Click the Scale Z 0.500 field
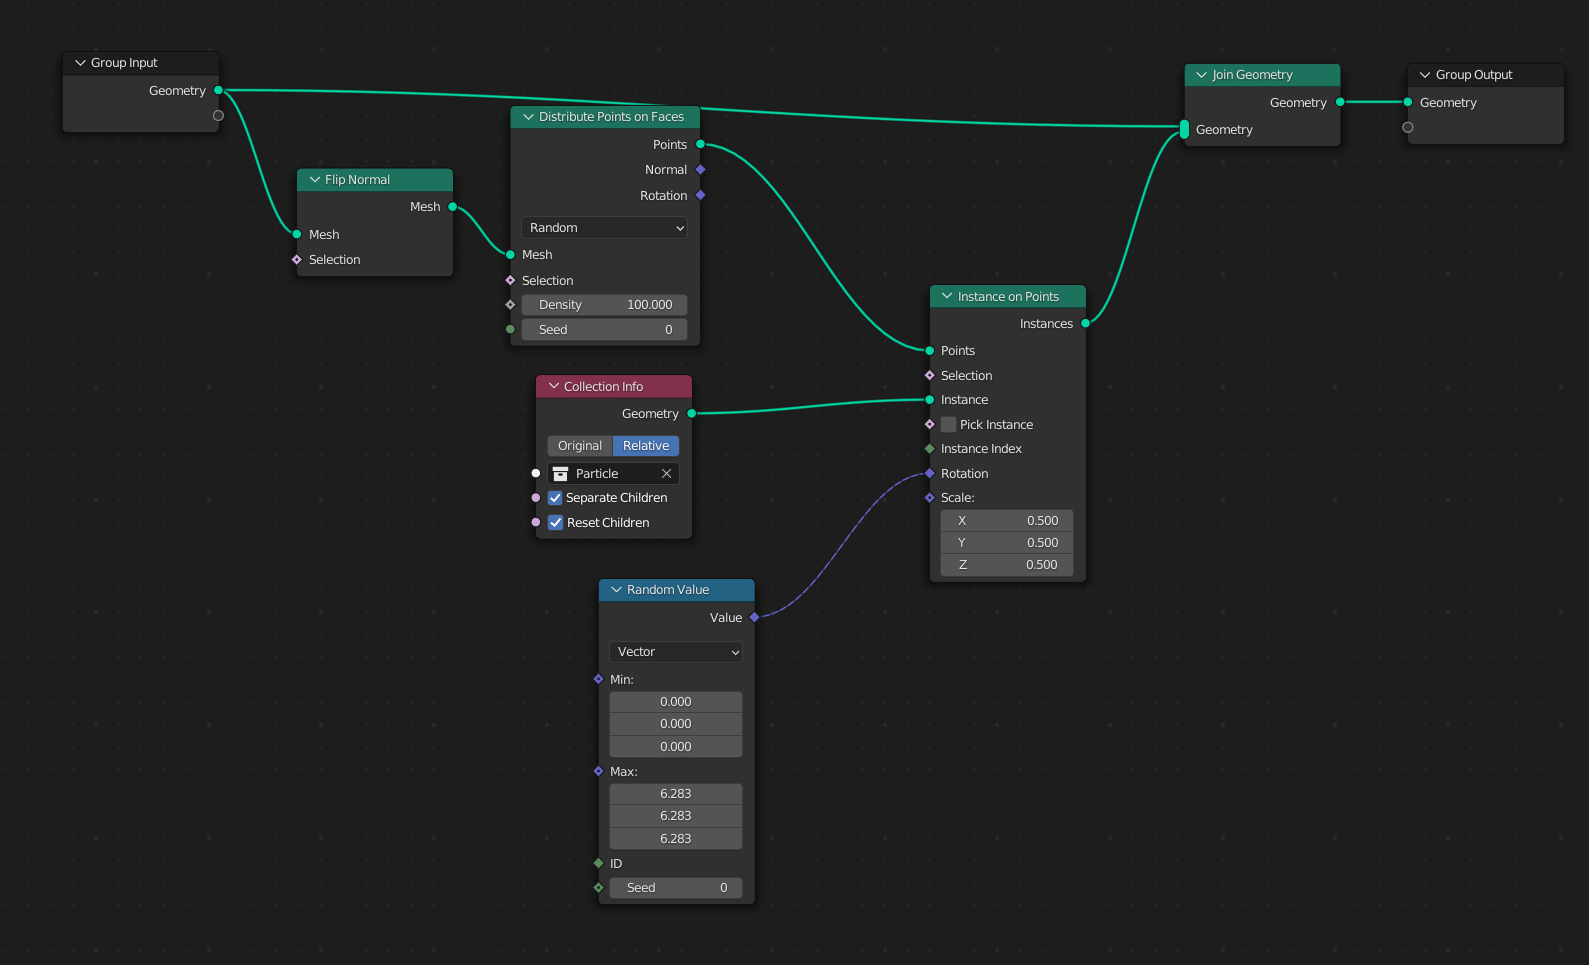Screen dimensions: 1589x965 click(x=1007, y=565)
